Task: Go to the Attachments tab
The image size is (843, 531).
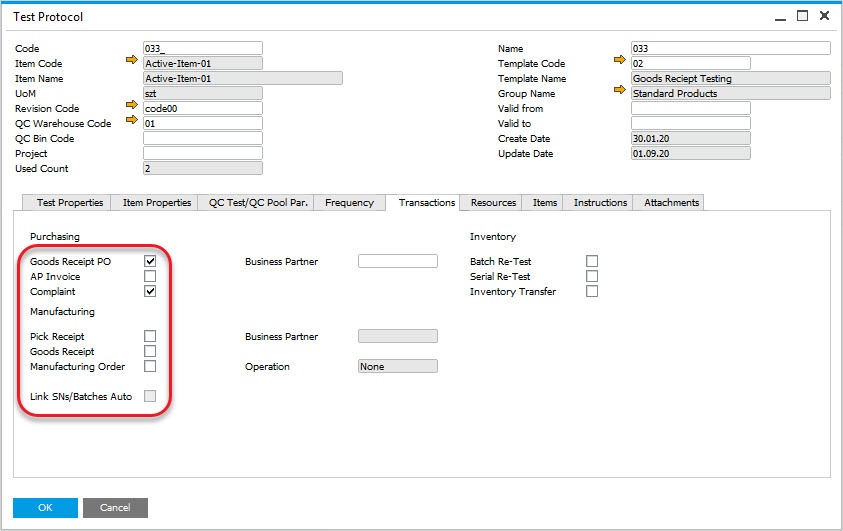Action: pos(672,203)
